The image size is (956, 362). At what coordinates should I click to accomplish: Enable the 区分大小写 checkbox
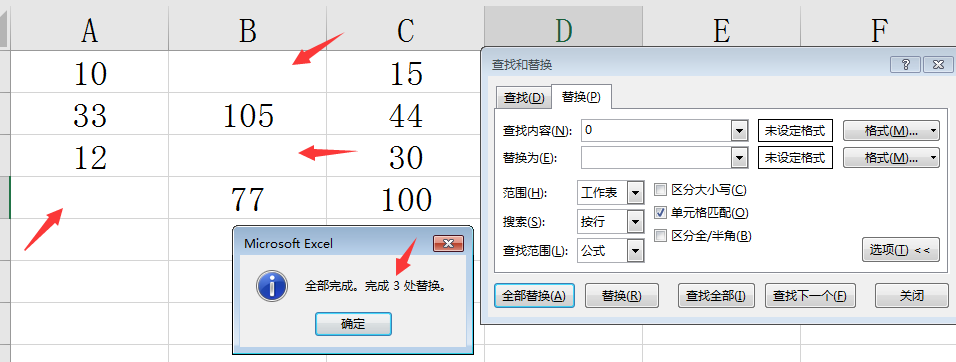coord(660,190)
